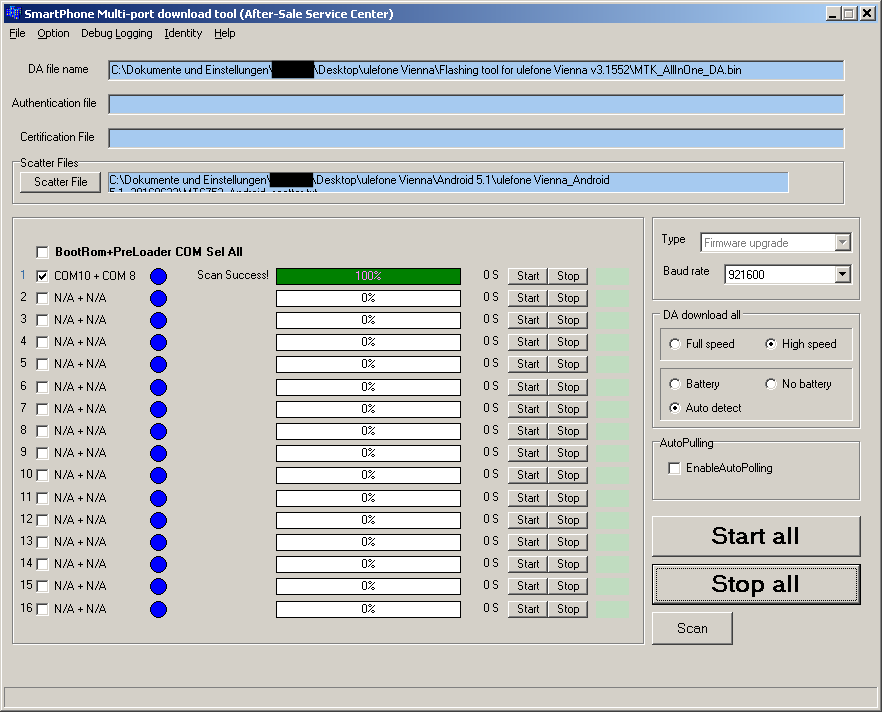This screenshot has height=712, width=882.
Task: Enable BootRom+PreLoader COM Sel All checkbox
Action: click(x=43, y=252)
